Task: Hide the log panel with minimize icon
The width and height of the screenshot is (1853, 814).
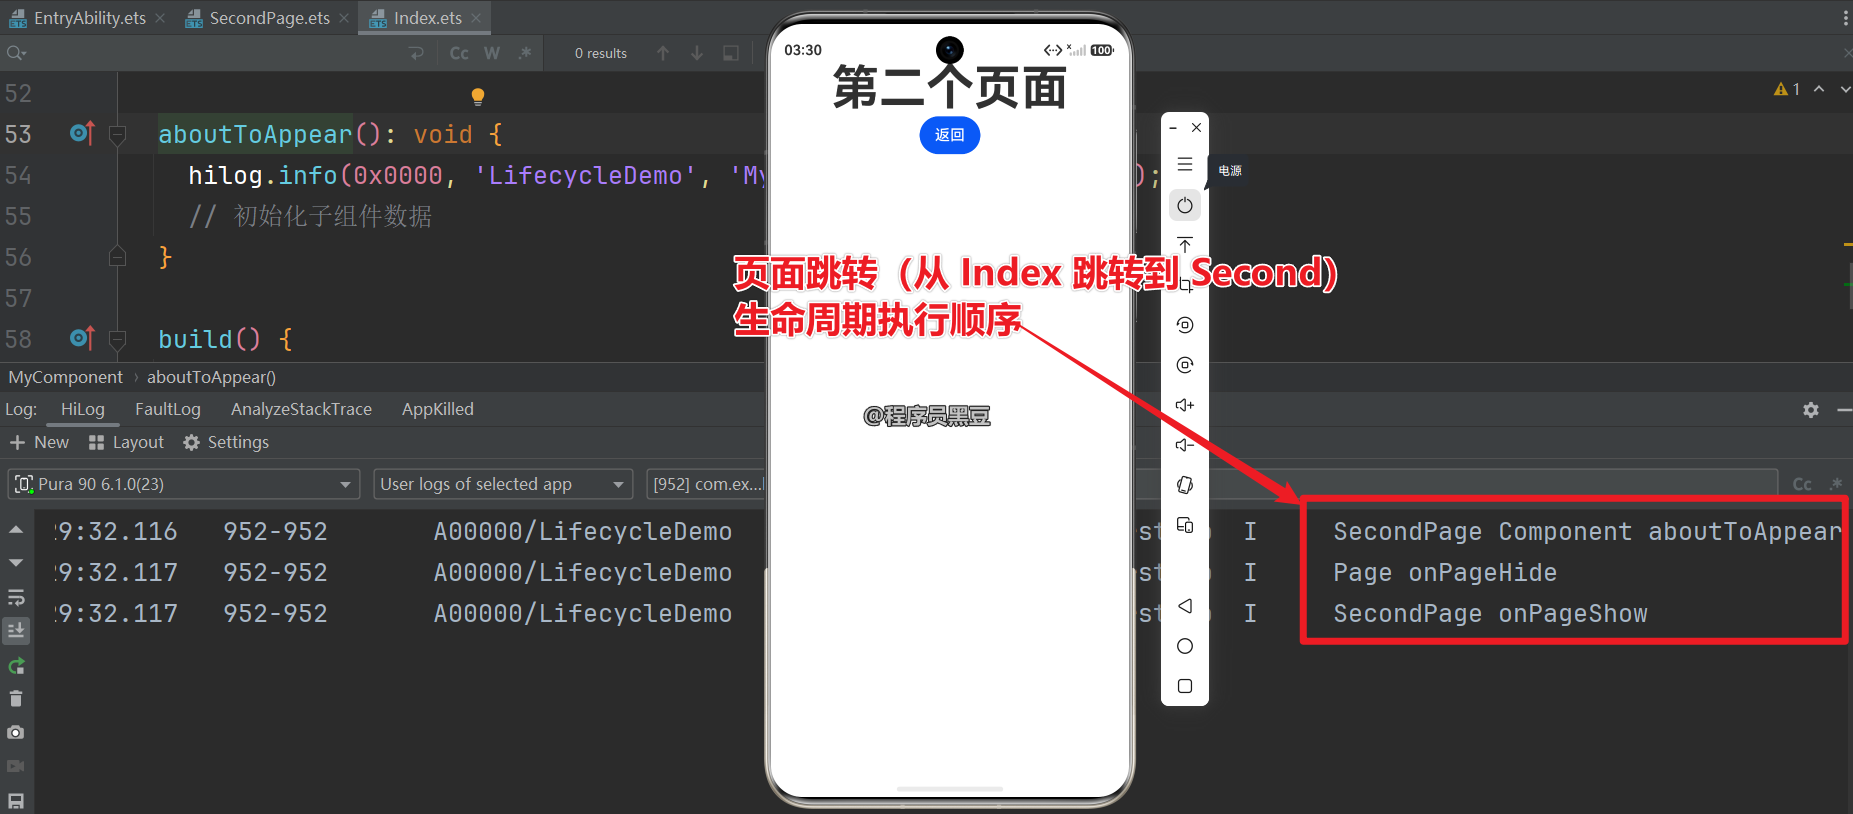Action: (1844, 410)
